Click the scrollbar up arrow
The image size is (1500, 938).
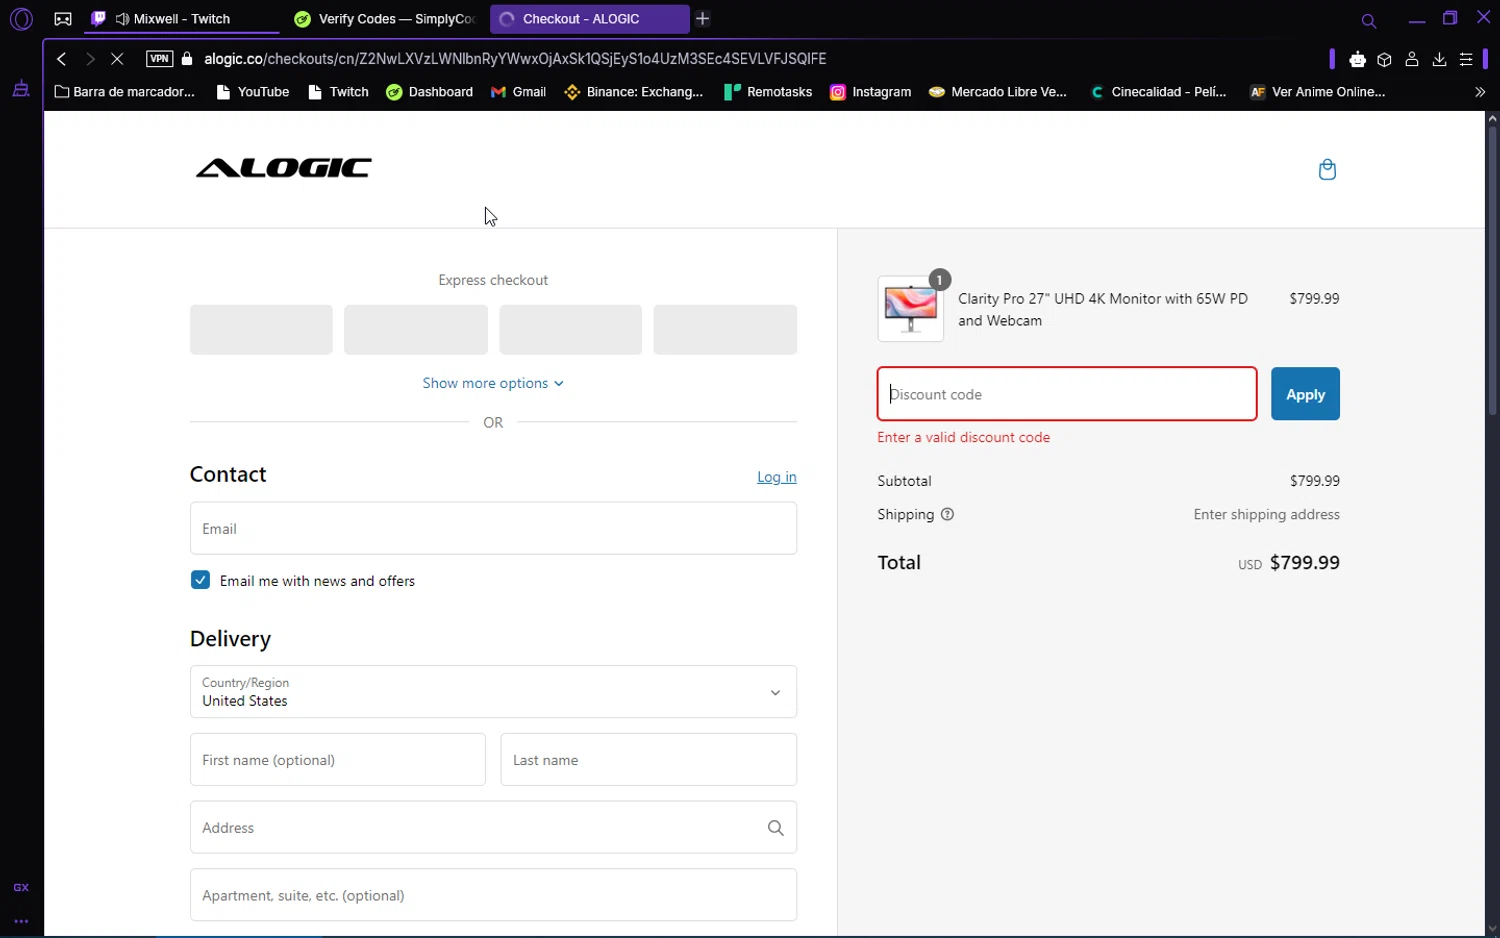pyautogui.click(x=1492, y=118)
